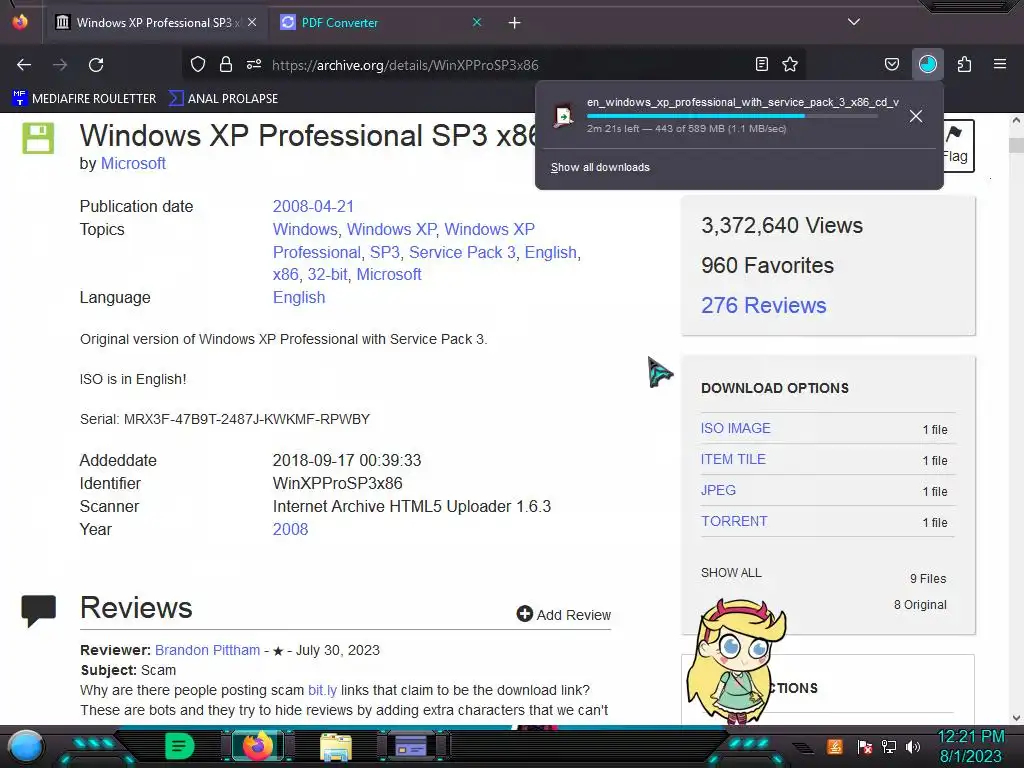Open the downloads progress button
Screen dimensions: 1024x768
[x=927, y=64]
